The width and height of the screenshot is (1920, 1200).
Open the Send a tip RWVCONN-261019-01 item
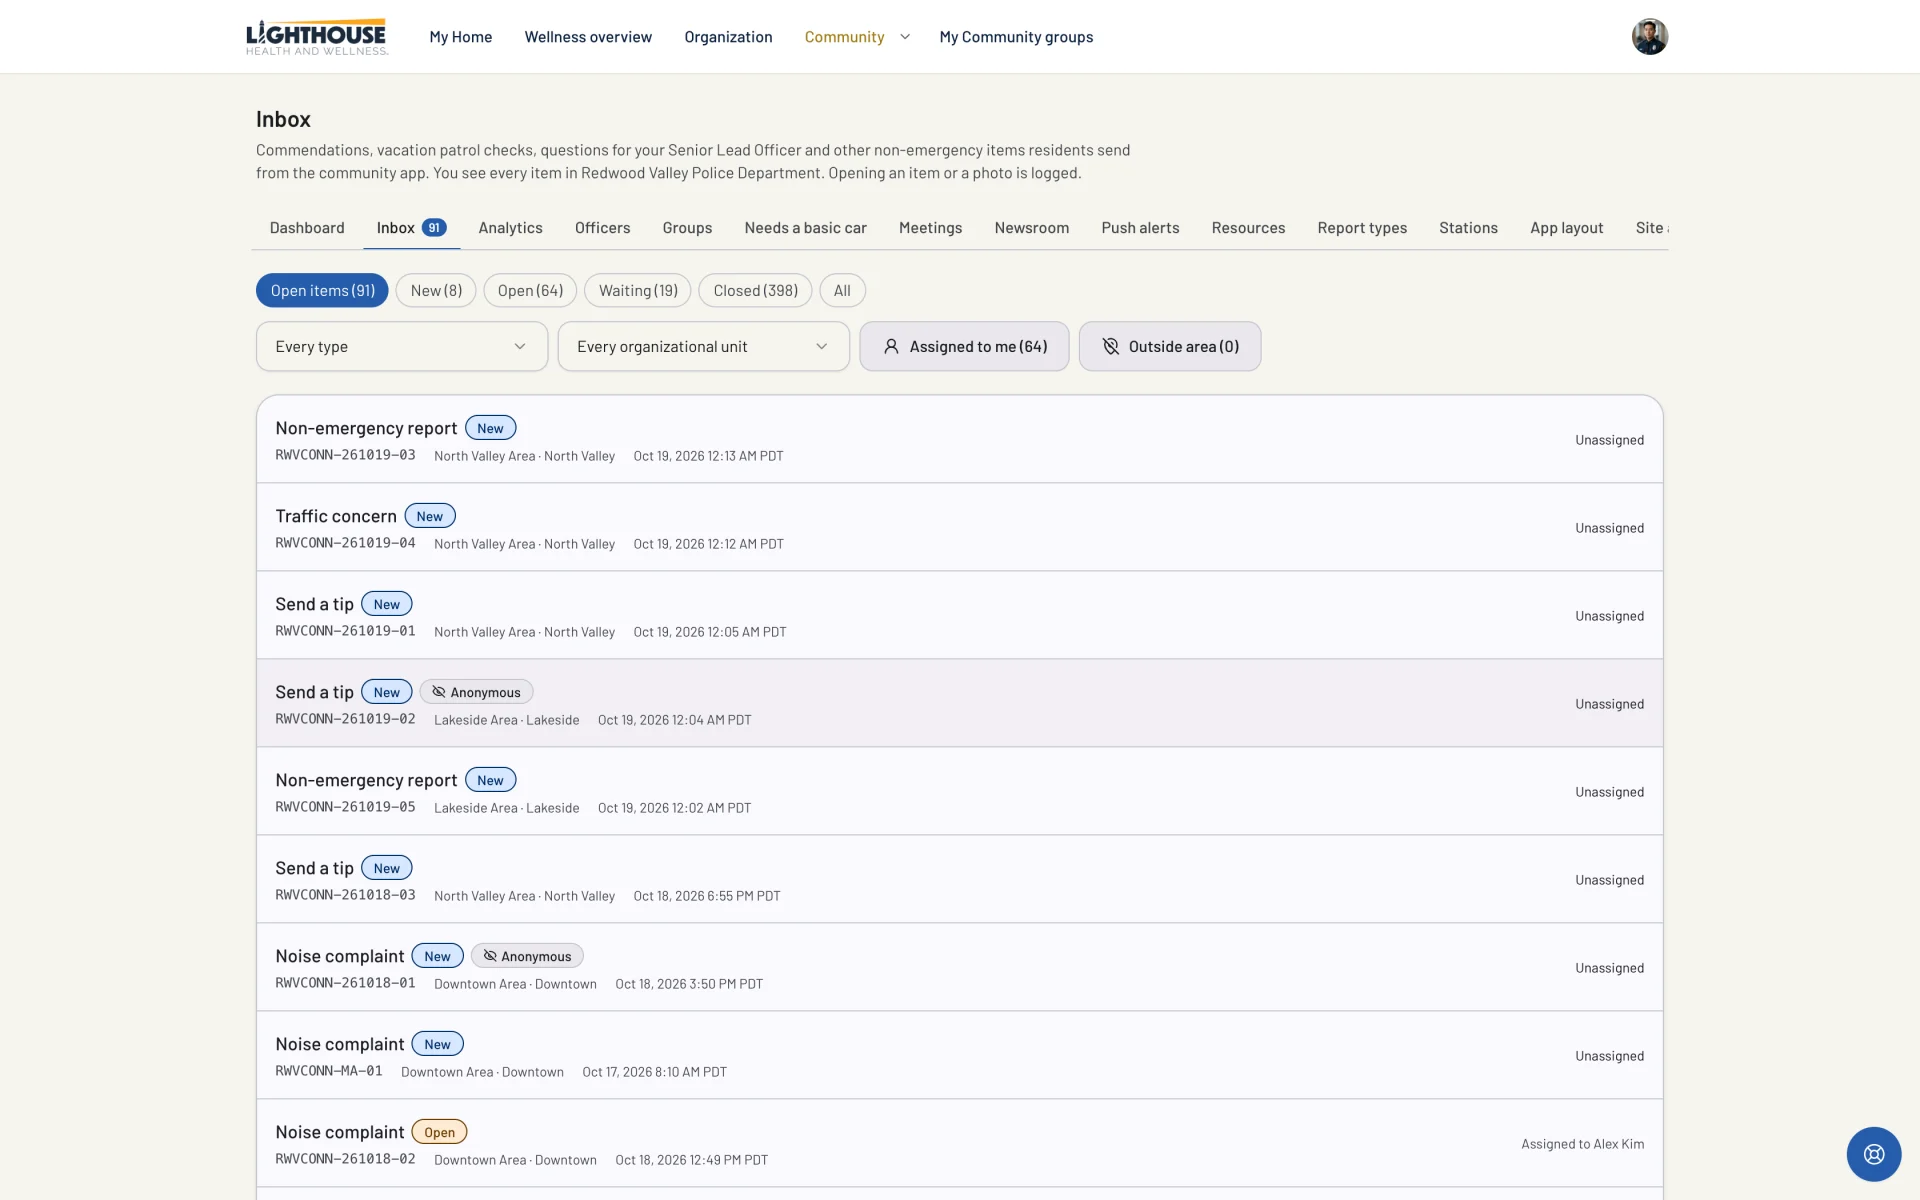[x=960, y=616]
